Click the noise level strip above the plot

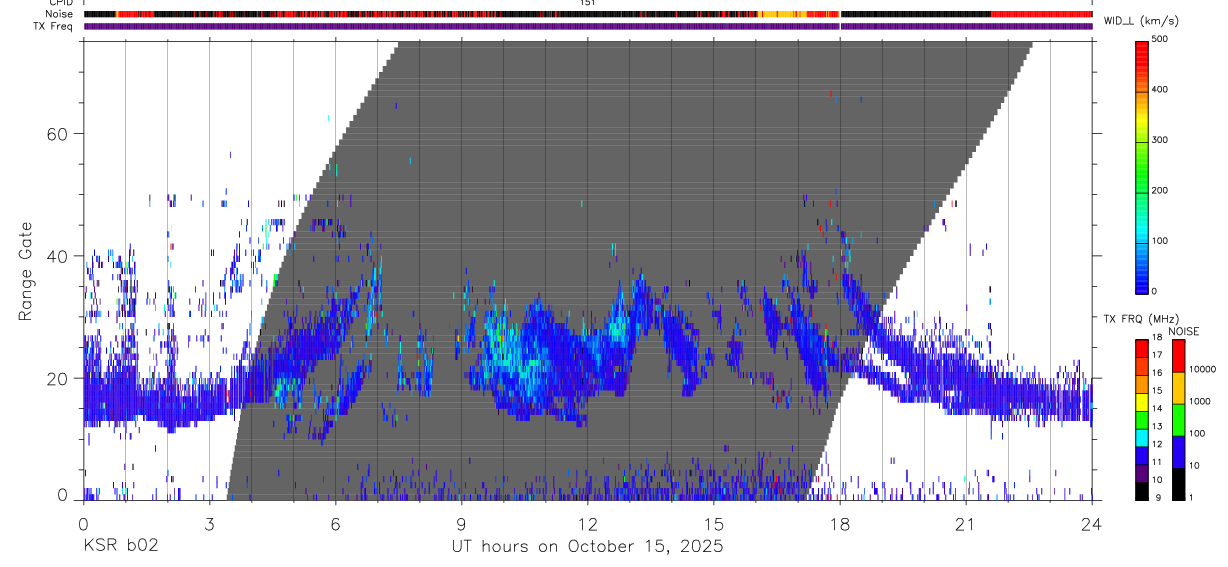click(588, 14)
